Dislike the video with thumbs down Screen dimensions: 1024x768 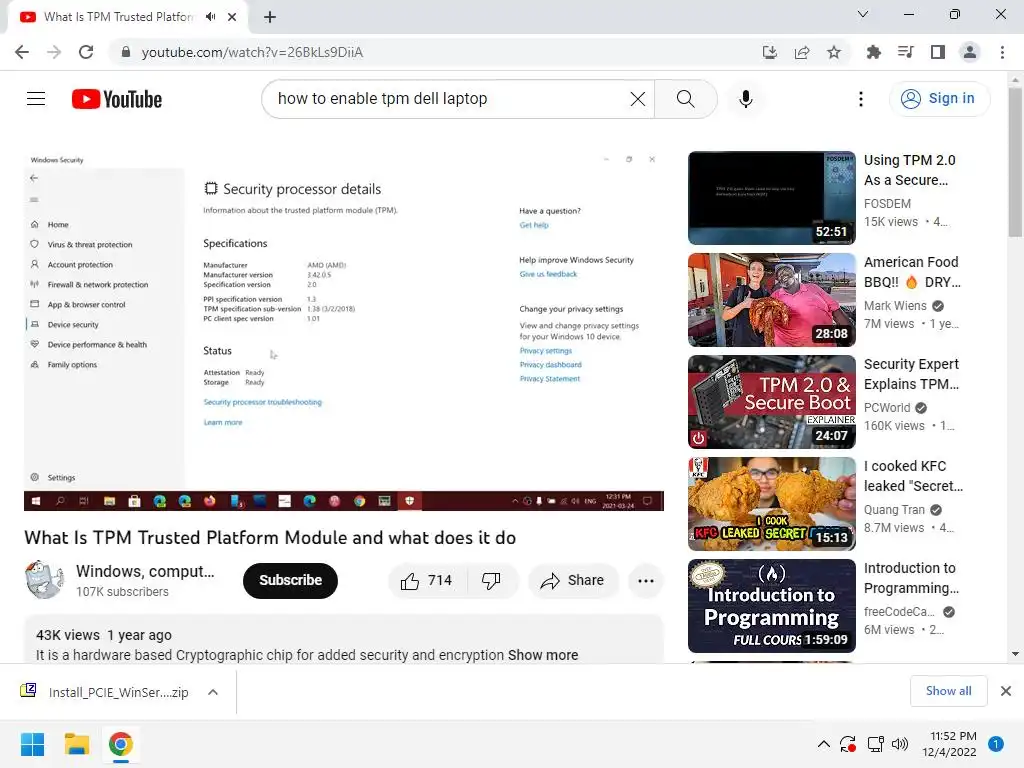[x=491, y=581]
